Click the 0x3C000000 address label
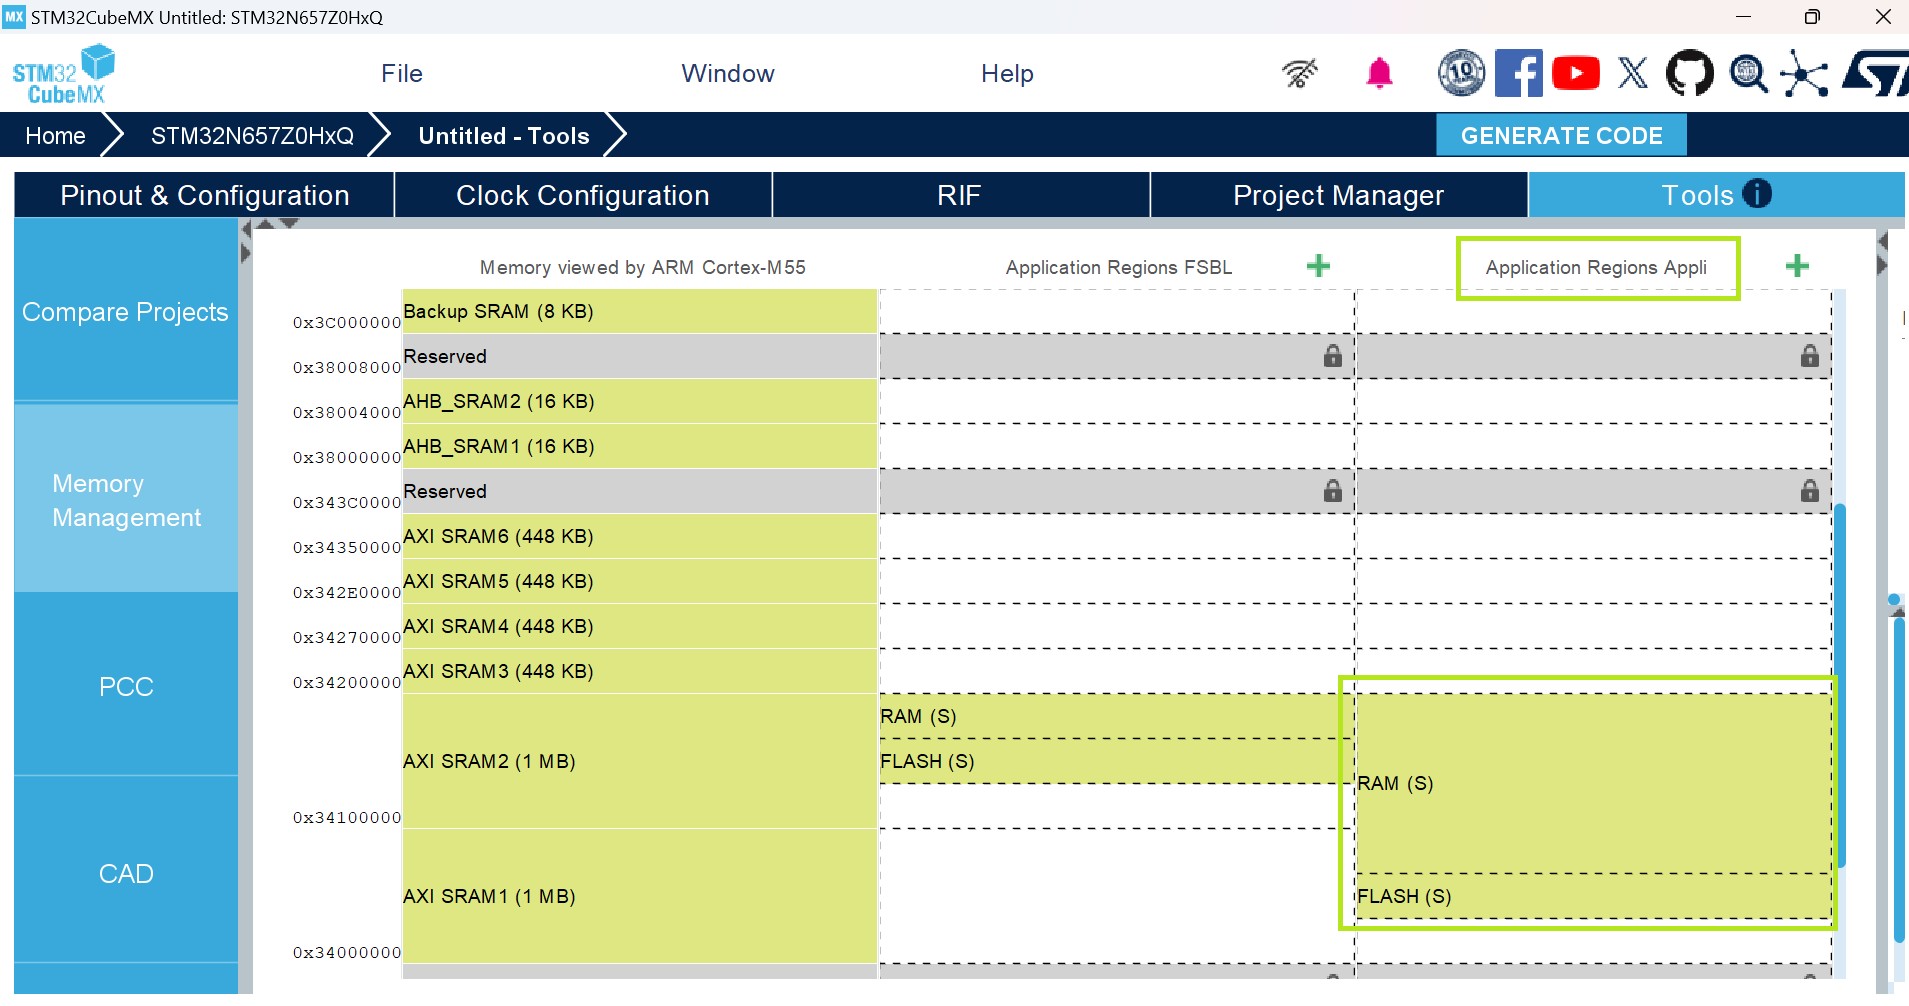 [347, 323]
